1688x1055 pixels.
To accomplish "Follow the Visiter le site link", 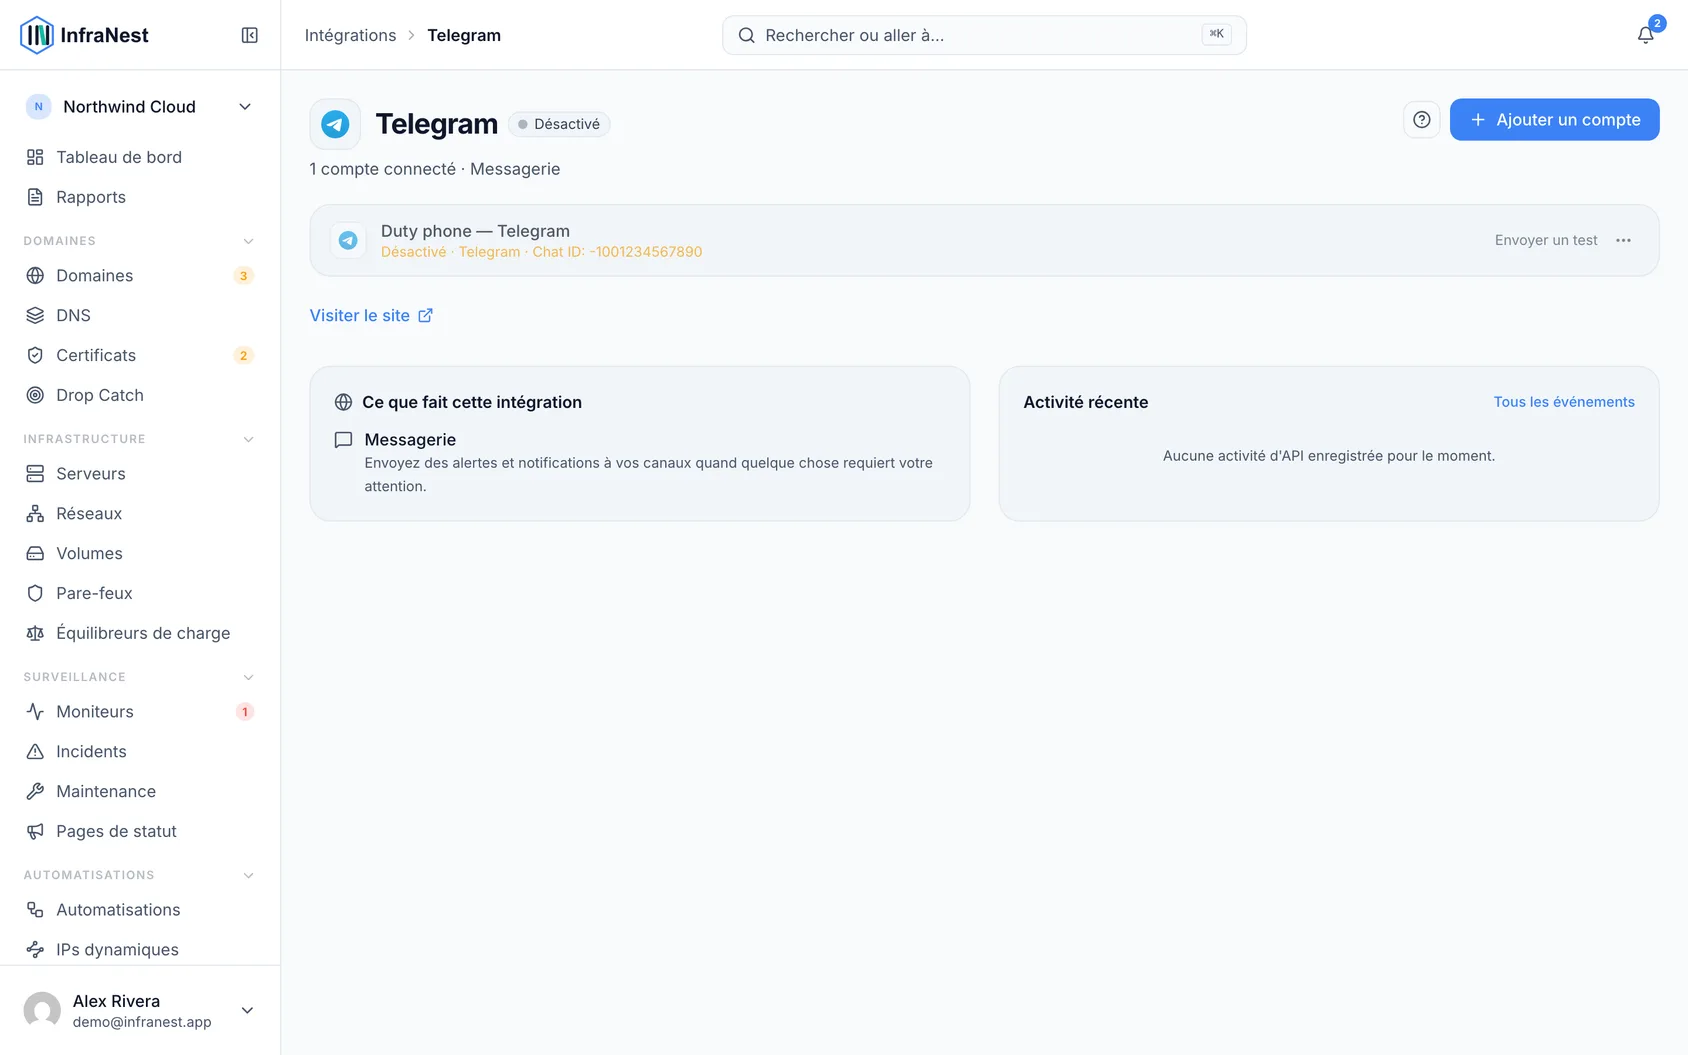I will pyautogui.click(x=371, y=315).
